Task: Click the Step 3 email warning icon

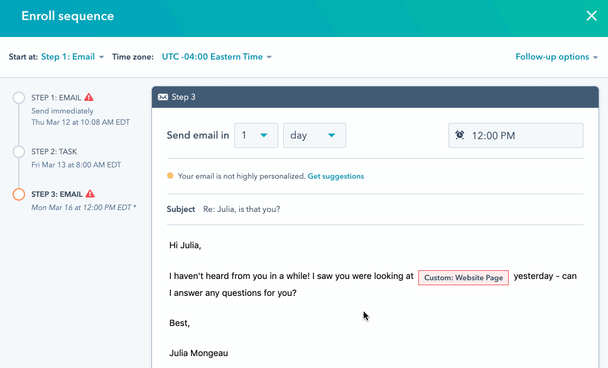Action: point(90,194)
